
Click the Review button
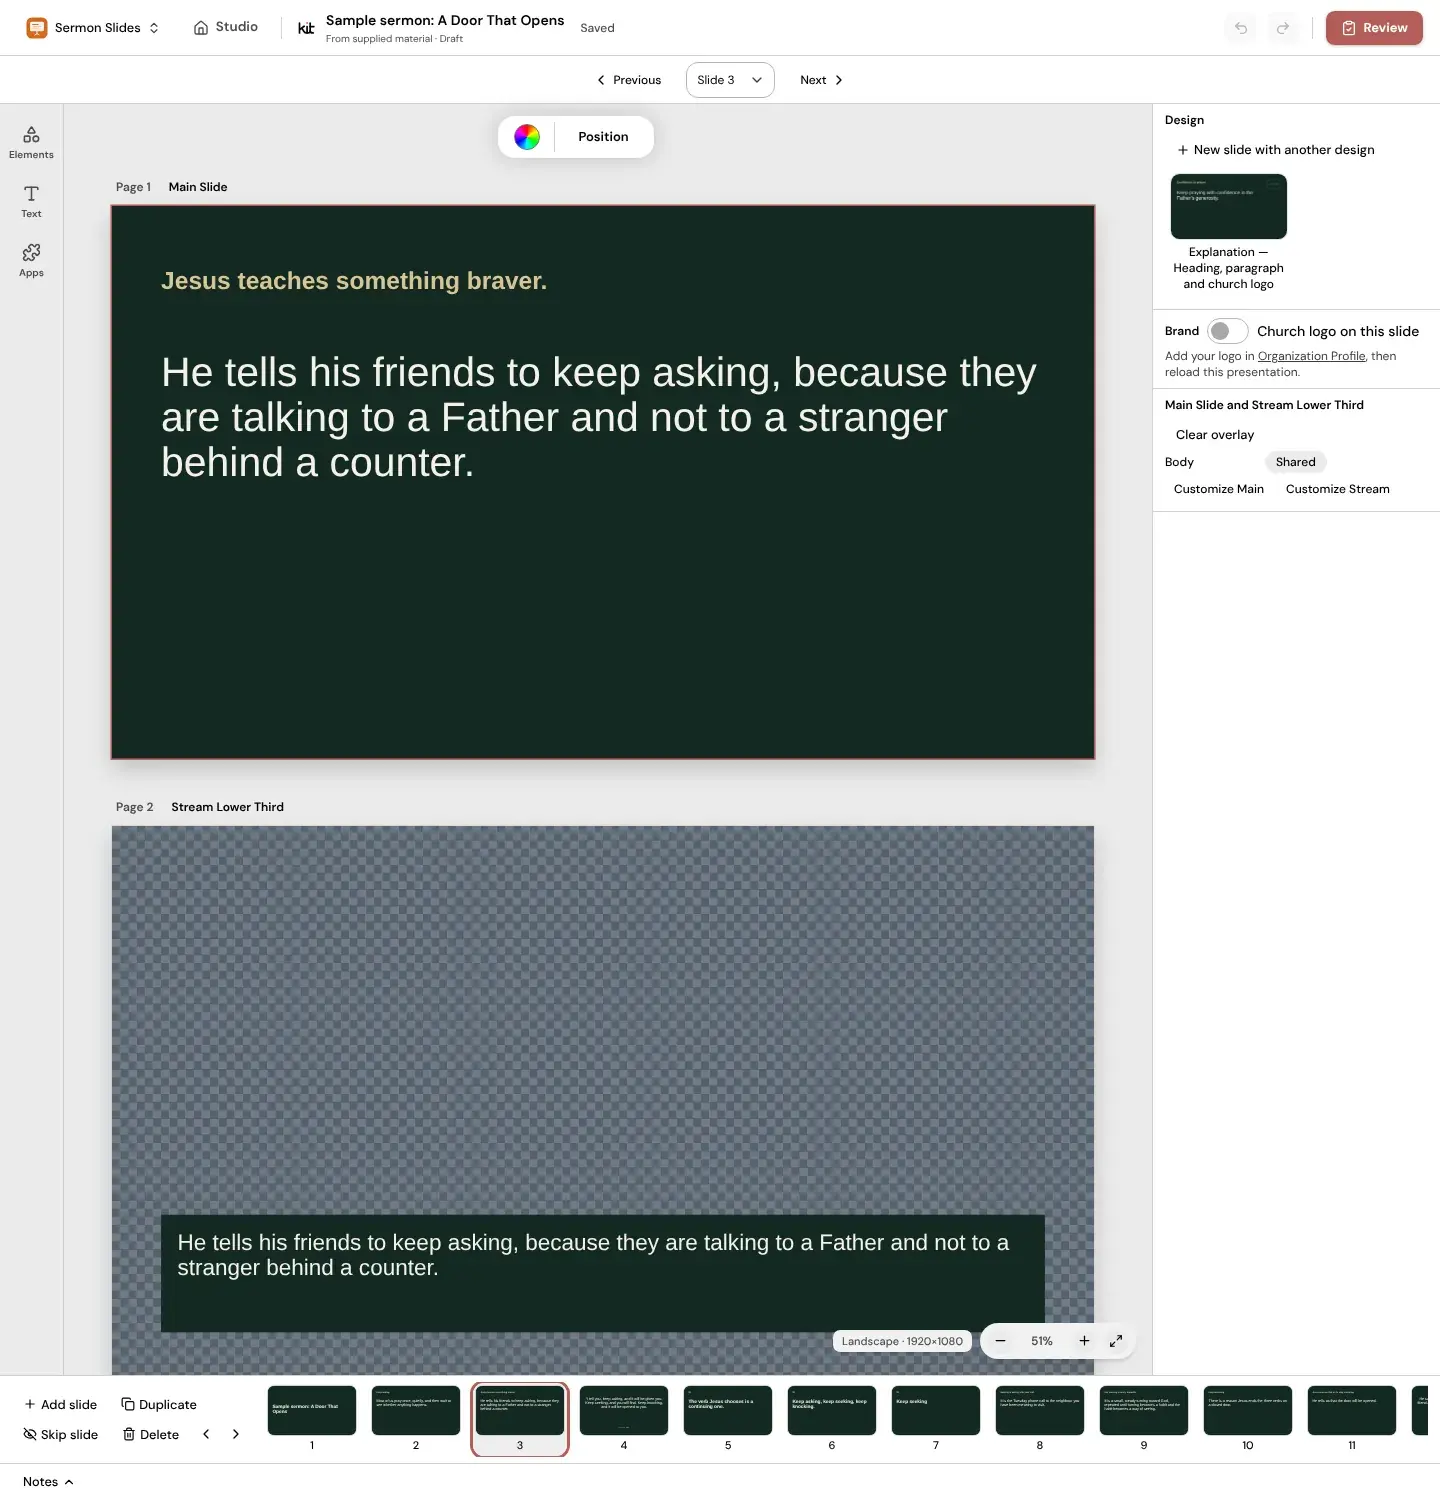click(x=1374, y=28)
